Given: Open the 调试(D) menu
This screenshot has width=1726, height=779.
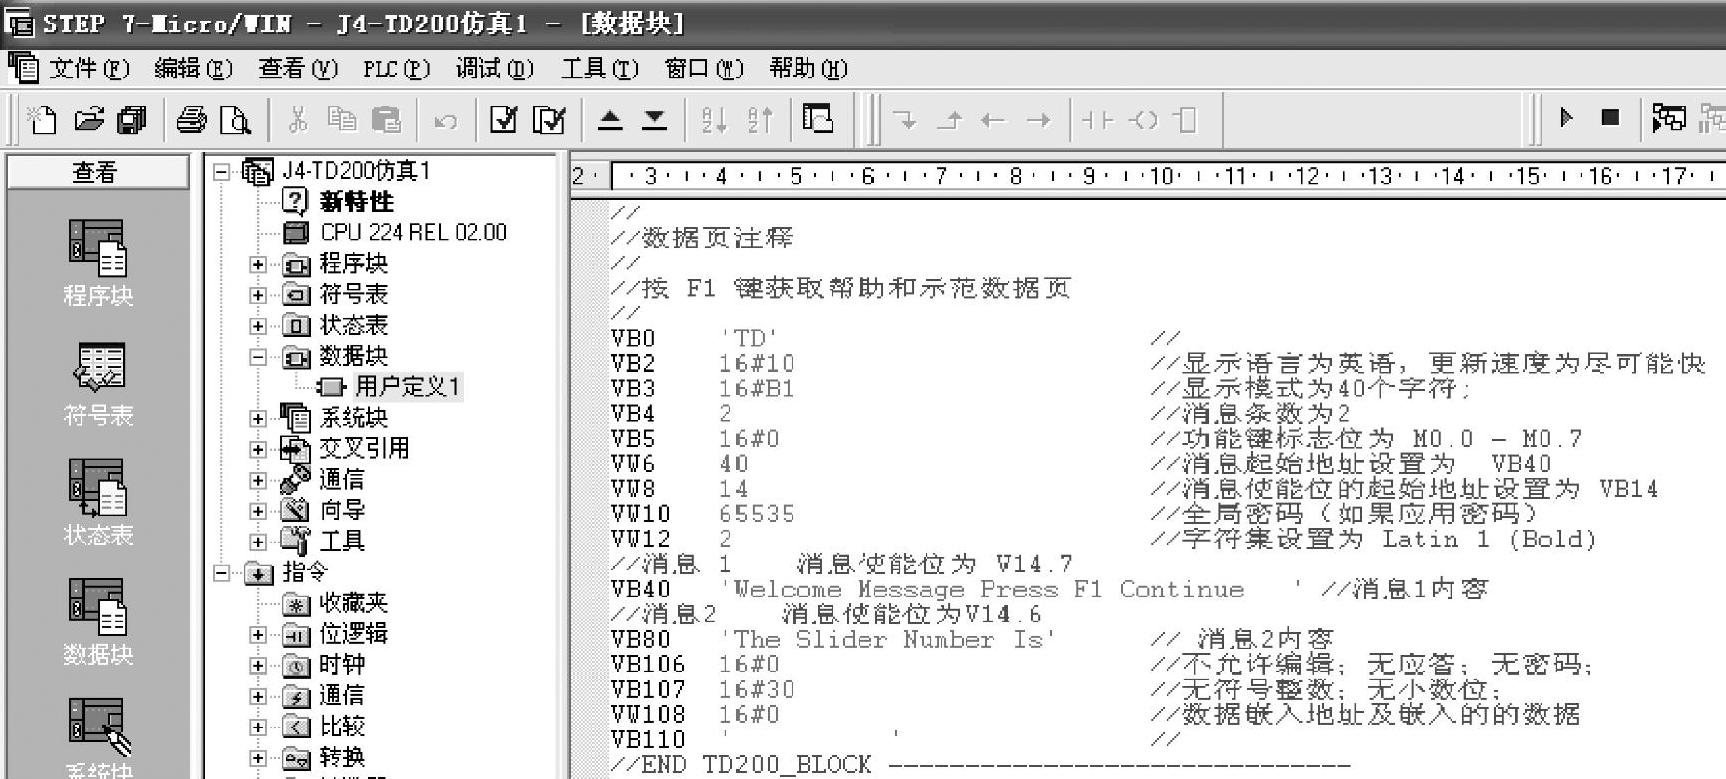Looking at the screenshot, I should tap(494, 68).
